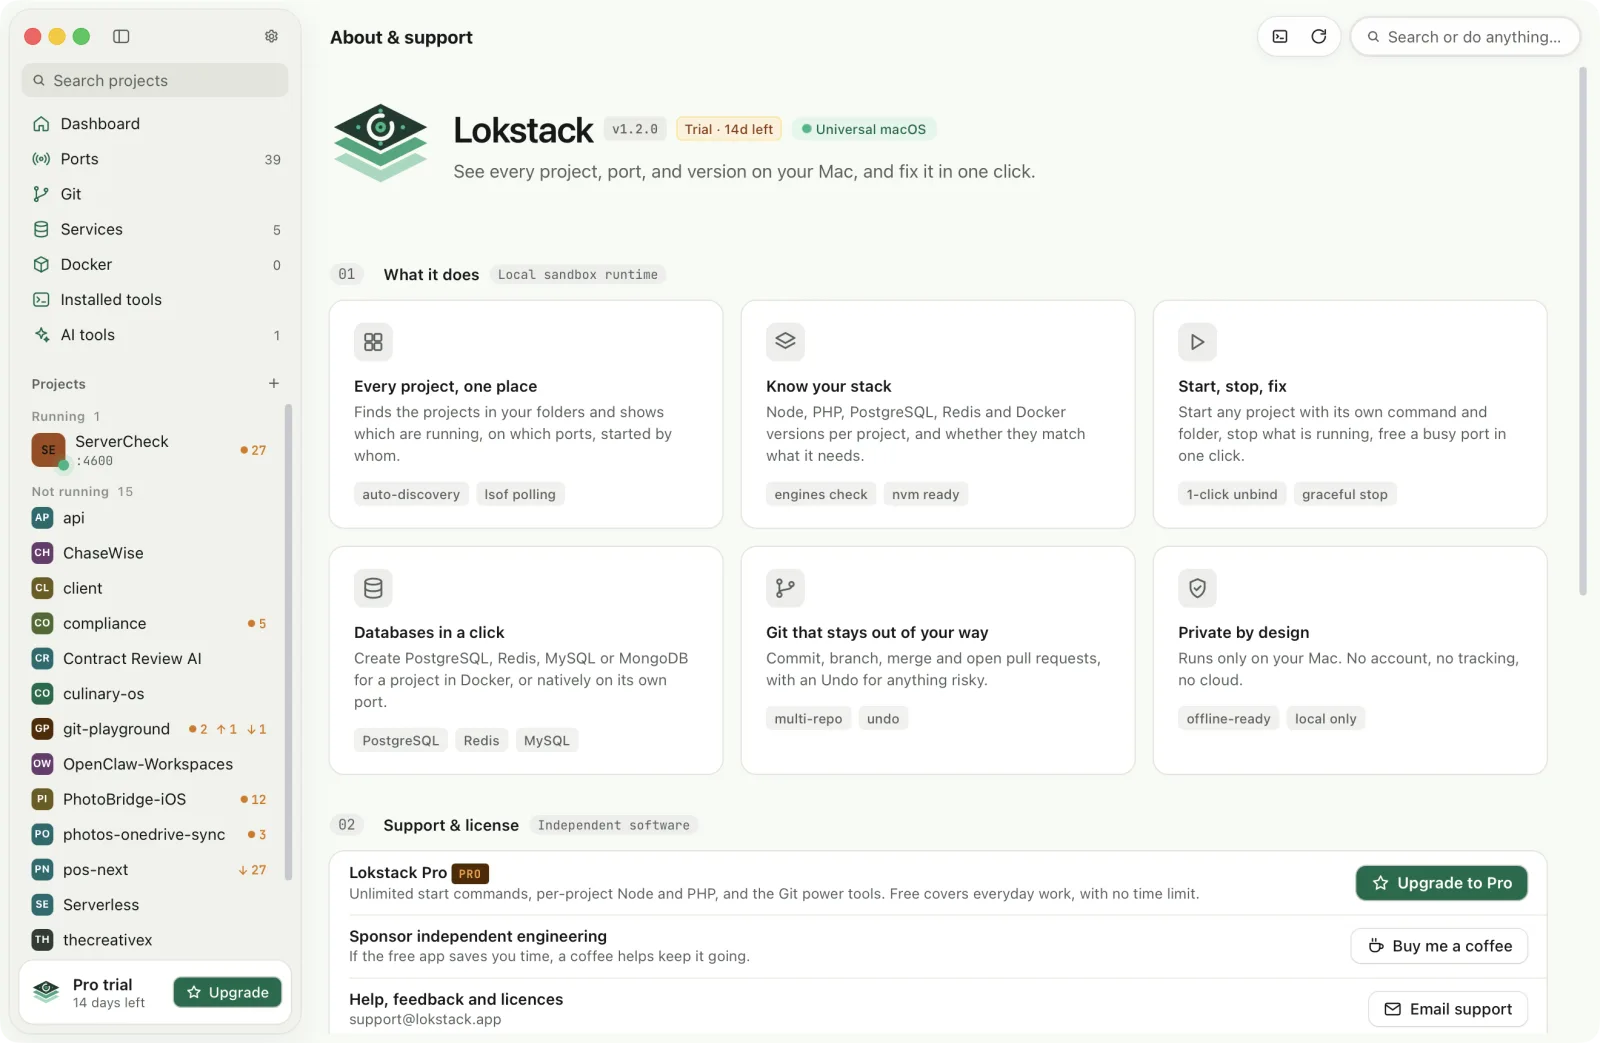Screen dimensions: 1600x1043
Task: Open the Docker section
Action: coord(155,264)
